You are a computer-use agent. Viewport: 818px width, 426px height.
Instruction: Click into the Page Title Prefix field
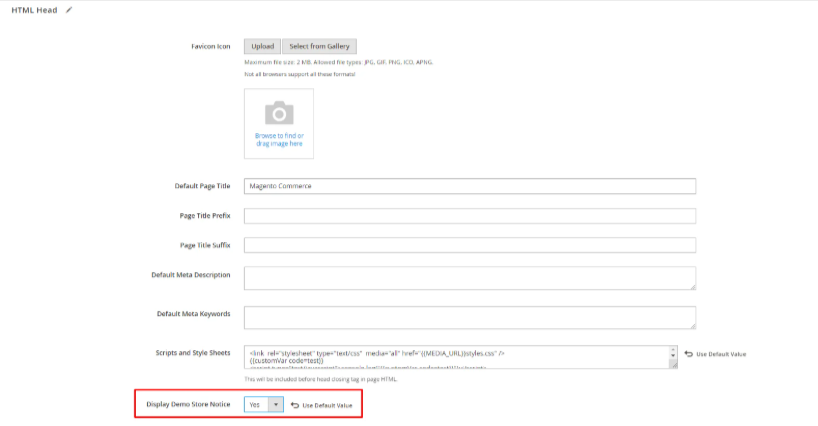(469, 216)
